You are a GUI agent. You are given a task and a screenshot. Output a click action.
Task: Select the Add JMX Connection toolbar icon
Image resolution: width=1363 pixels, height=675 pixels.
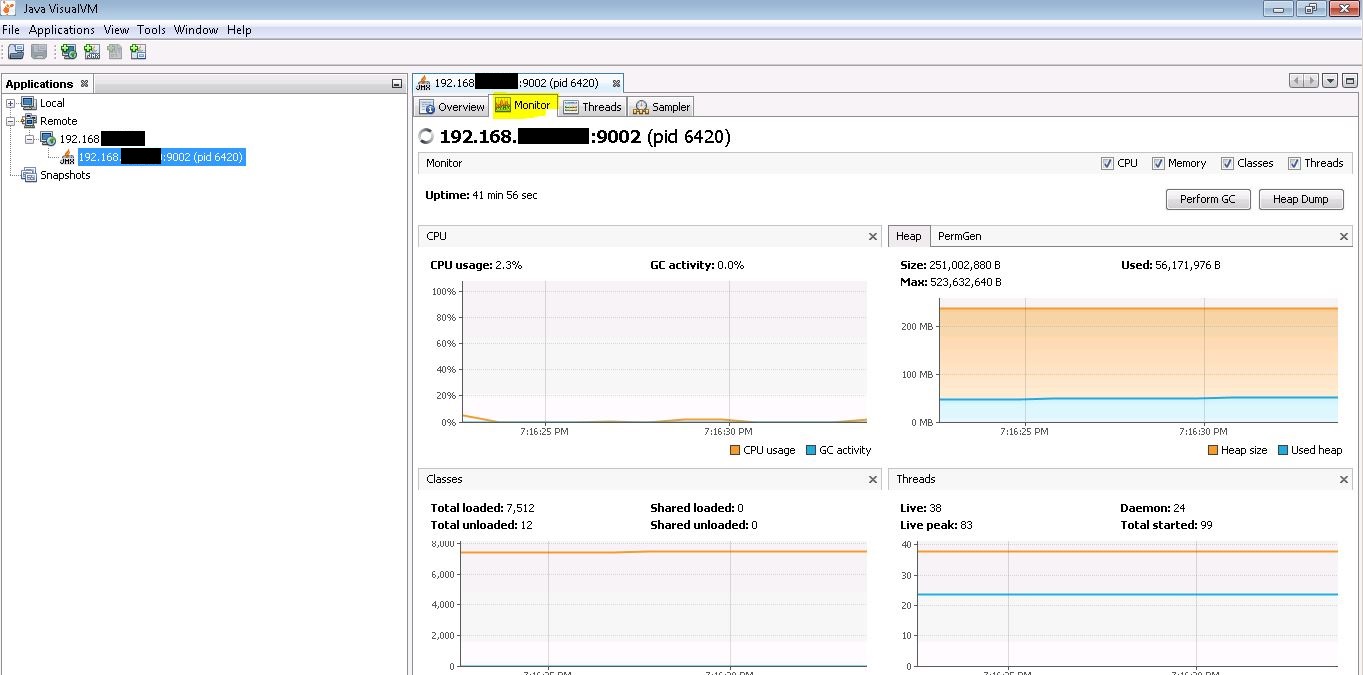coord(91,51)
